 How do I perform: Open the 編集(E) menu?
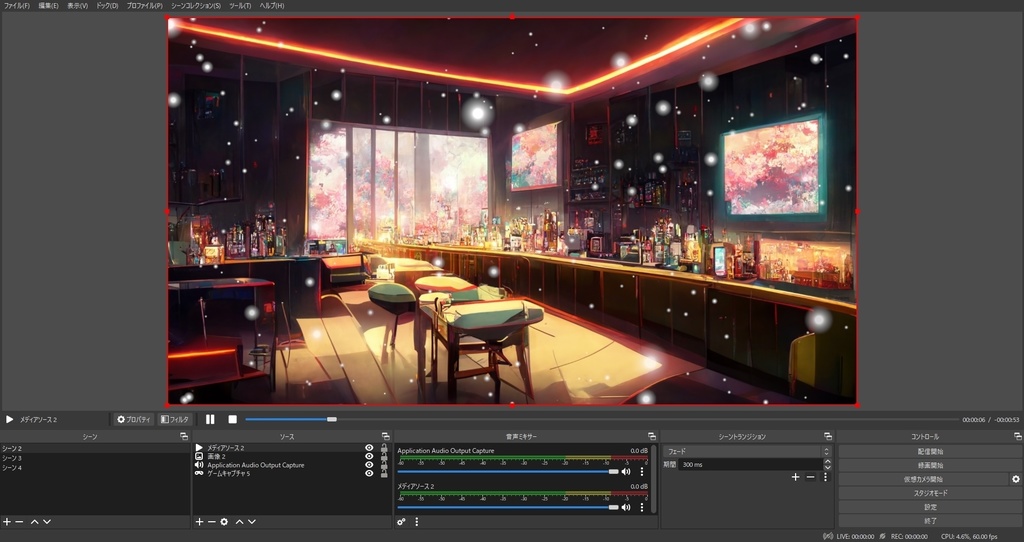coord(48,5)
